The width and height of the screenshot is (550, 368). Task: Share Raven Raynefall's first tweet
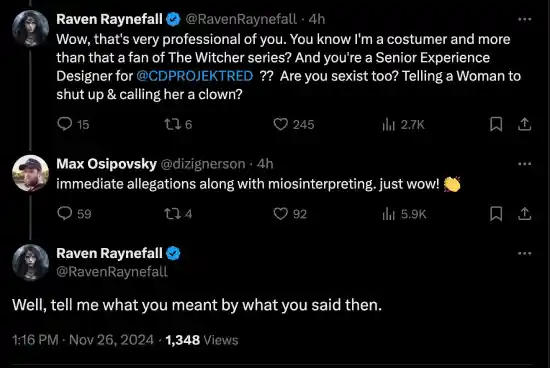(524, 124)
